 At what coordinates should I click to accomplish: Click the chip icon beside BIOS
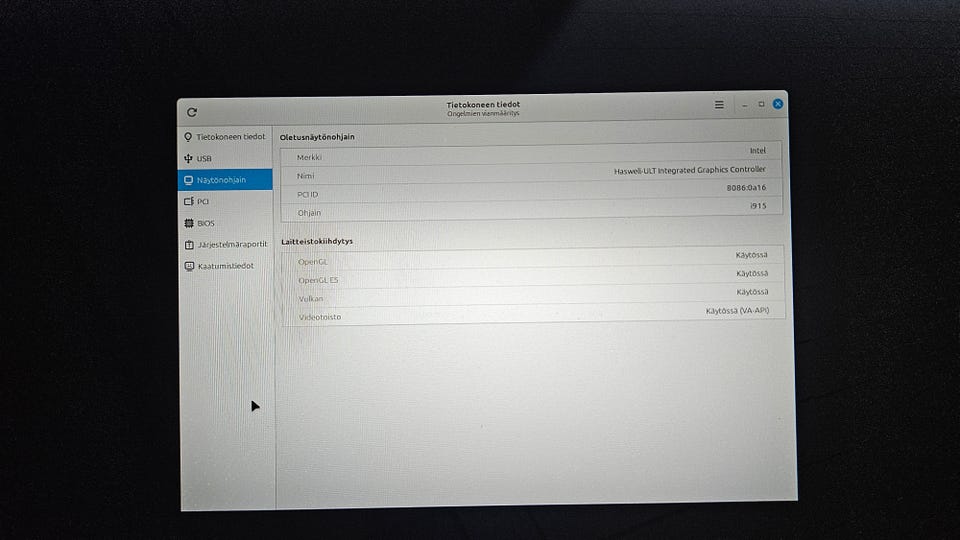[x=189, y=223]
